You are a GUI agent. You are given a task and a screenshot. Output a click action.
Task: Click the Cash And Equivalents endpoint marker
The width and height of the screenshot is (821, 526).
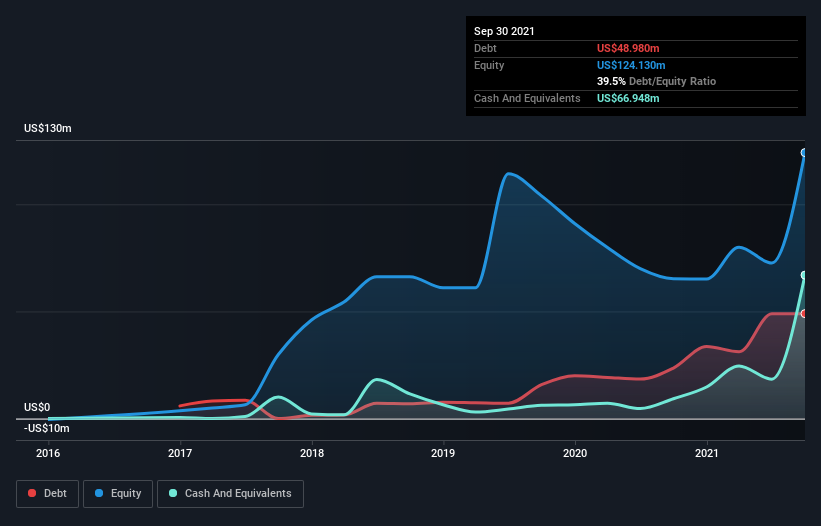tap(804, 275)
